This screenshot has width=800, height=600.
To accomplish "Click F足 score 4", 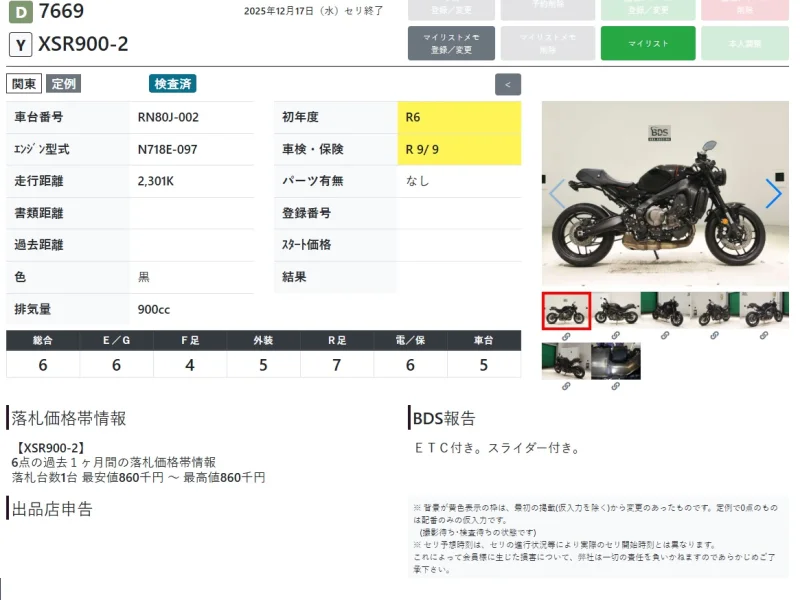I will click(190, 365).
